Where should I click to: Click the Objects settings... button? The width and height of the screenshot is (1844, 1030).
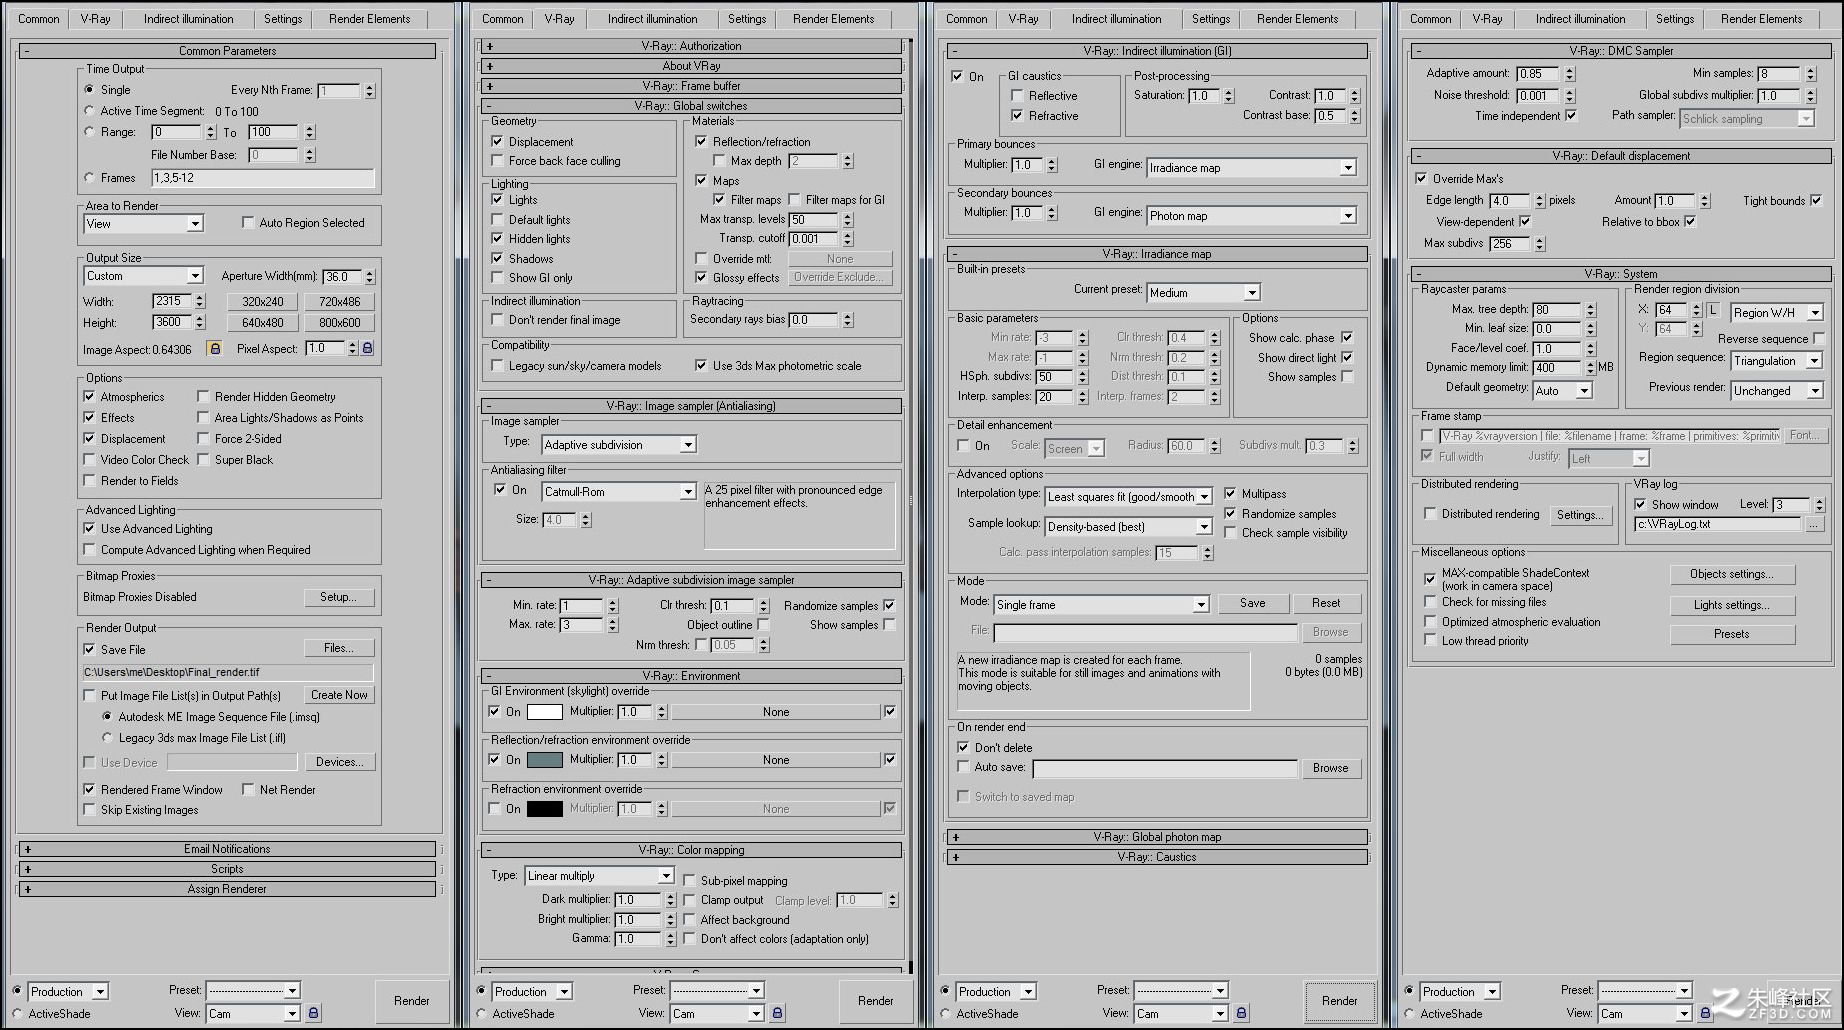point(1732,574)
